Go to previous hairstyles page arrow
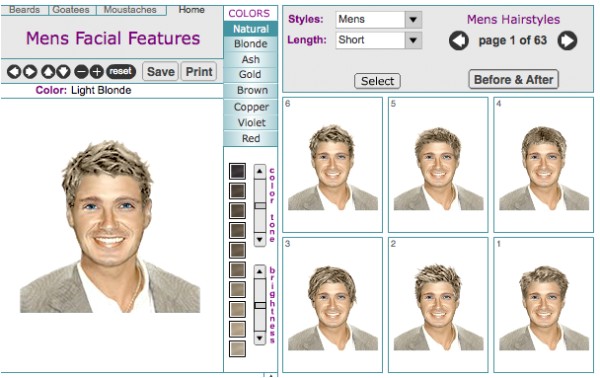Image resolution: width=600 pixels, height=378 pixels. click(x=459, y=41)
